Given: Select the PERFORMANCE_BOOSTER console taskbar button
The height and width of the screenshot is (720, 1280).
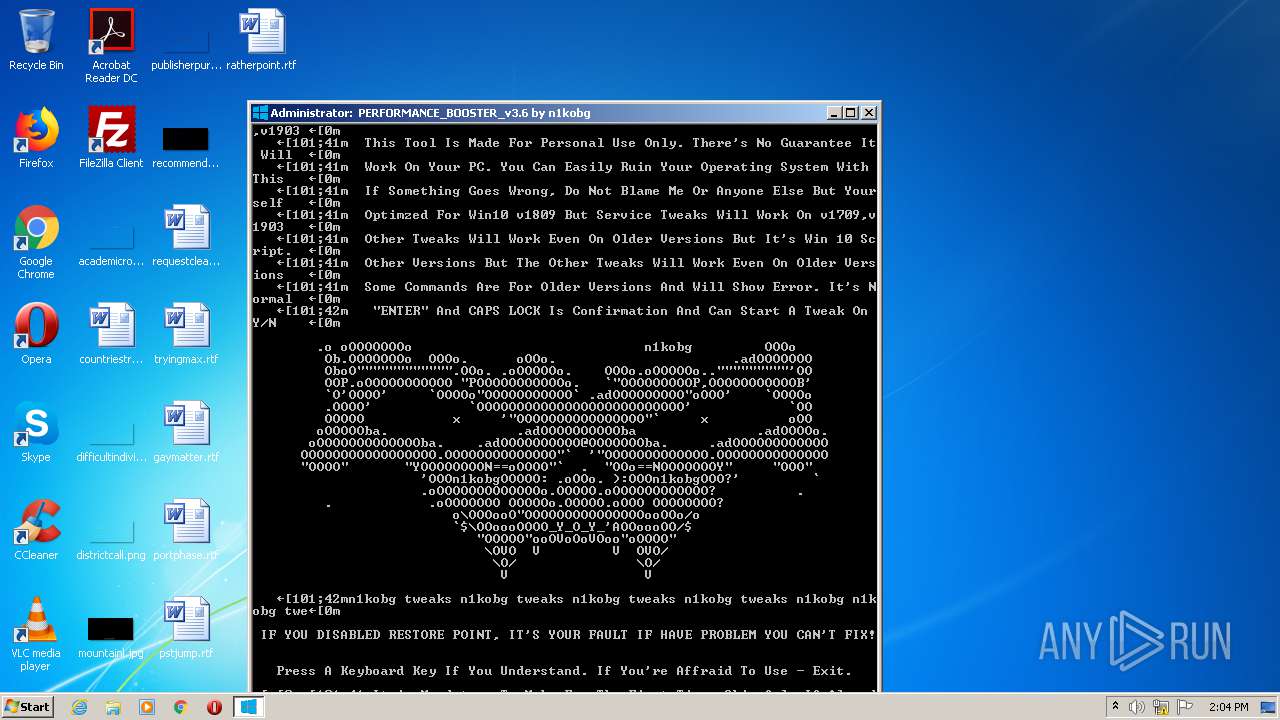Looking at the screenshot, I should click(248, 707).
